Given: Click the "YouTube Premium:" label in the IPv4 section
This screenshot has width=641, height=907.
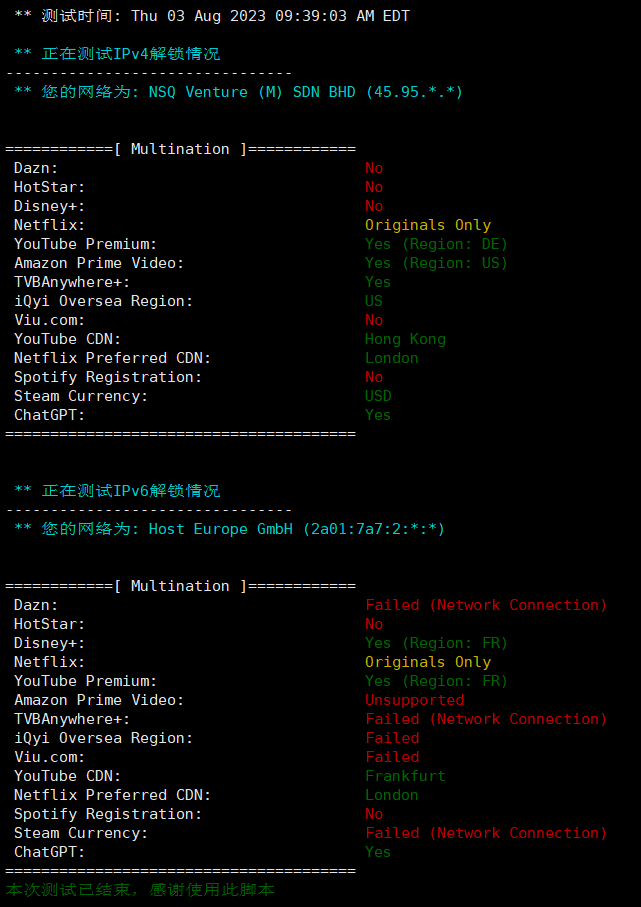Looking at the screenshot, I should [86, 245].
